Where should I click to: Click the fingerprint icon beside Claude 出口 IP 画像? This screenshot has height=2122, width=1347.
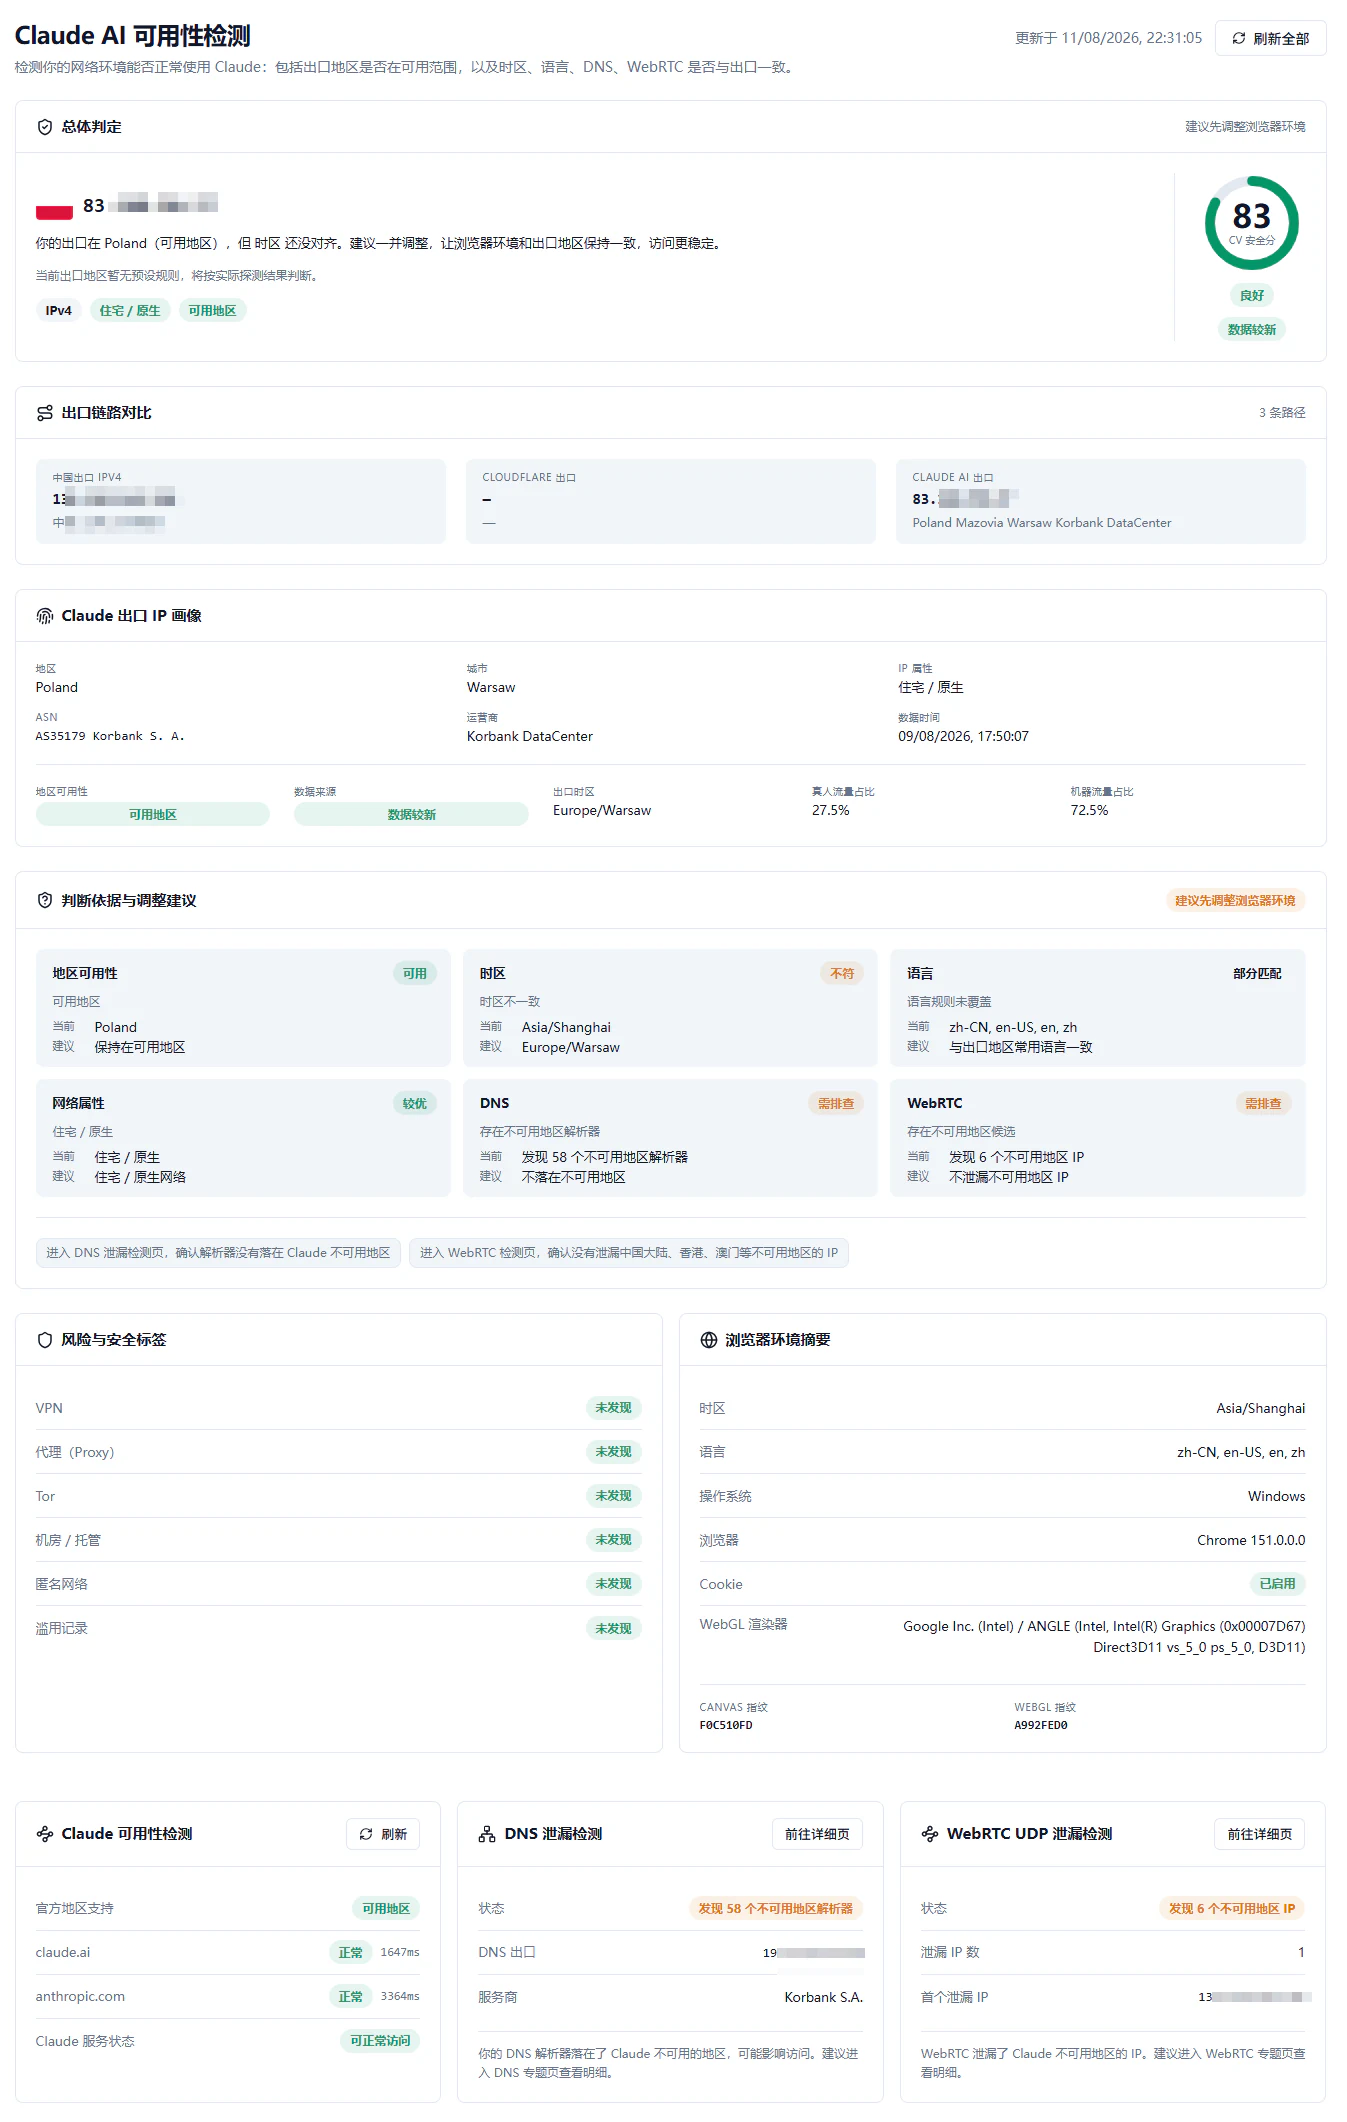click(x=45, y=616)
